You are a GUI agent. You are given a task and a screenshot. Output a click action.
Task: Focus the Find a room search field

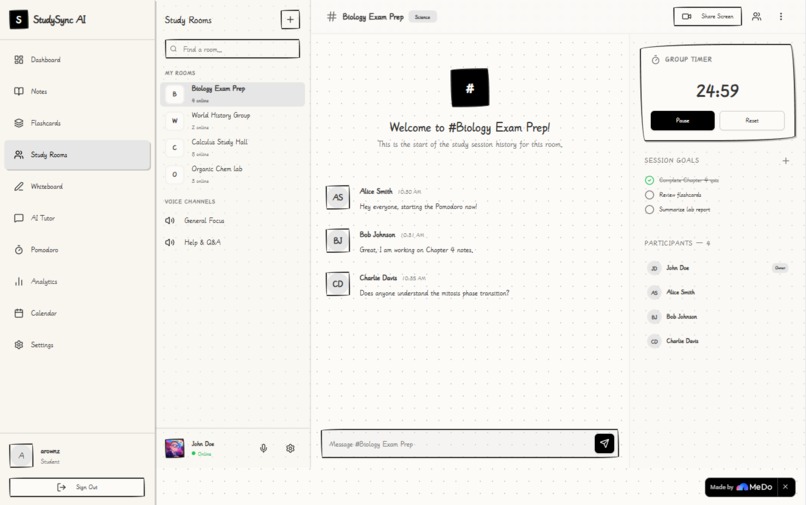point(232,49)
